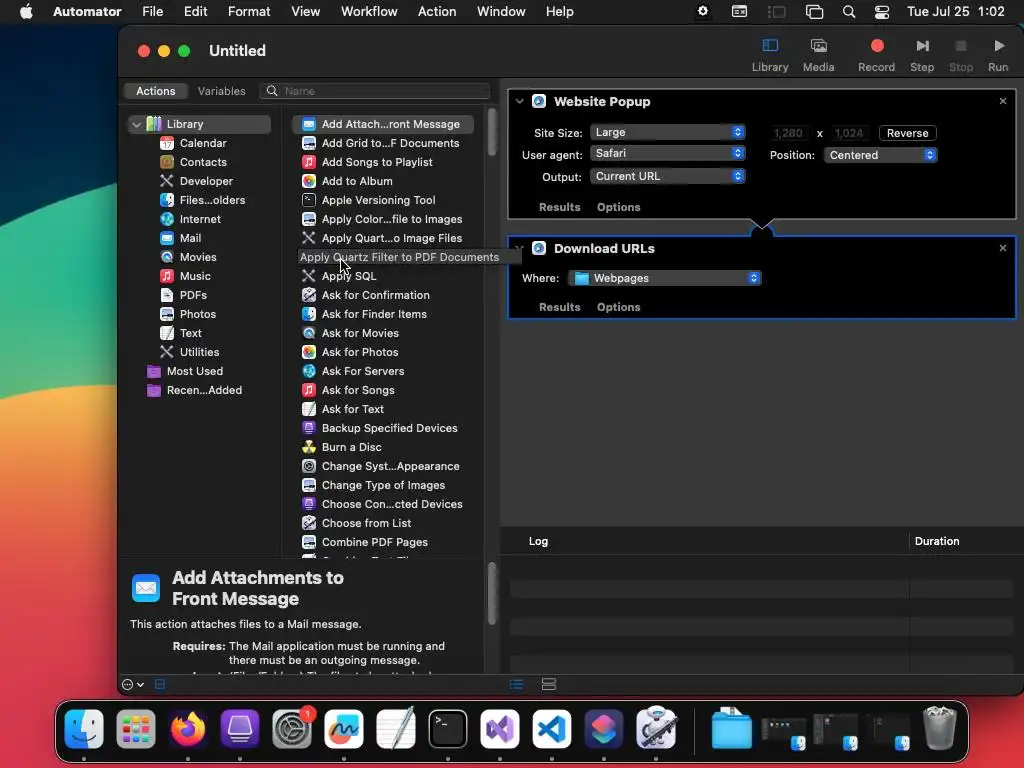The image size is (1024, 768).
Task: Toggle the Library panel in toolbar
Action: (x=769, y=55)
